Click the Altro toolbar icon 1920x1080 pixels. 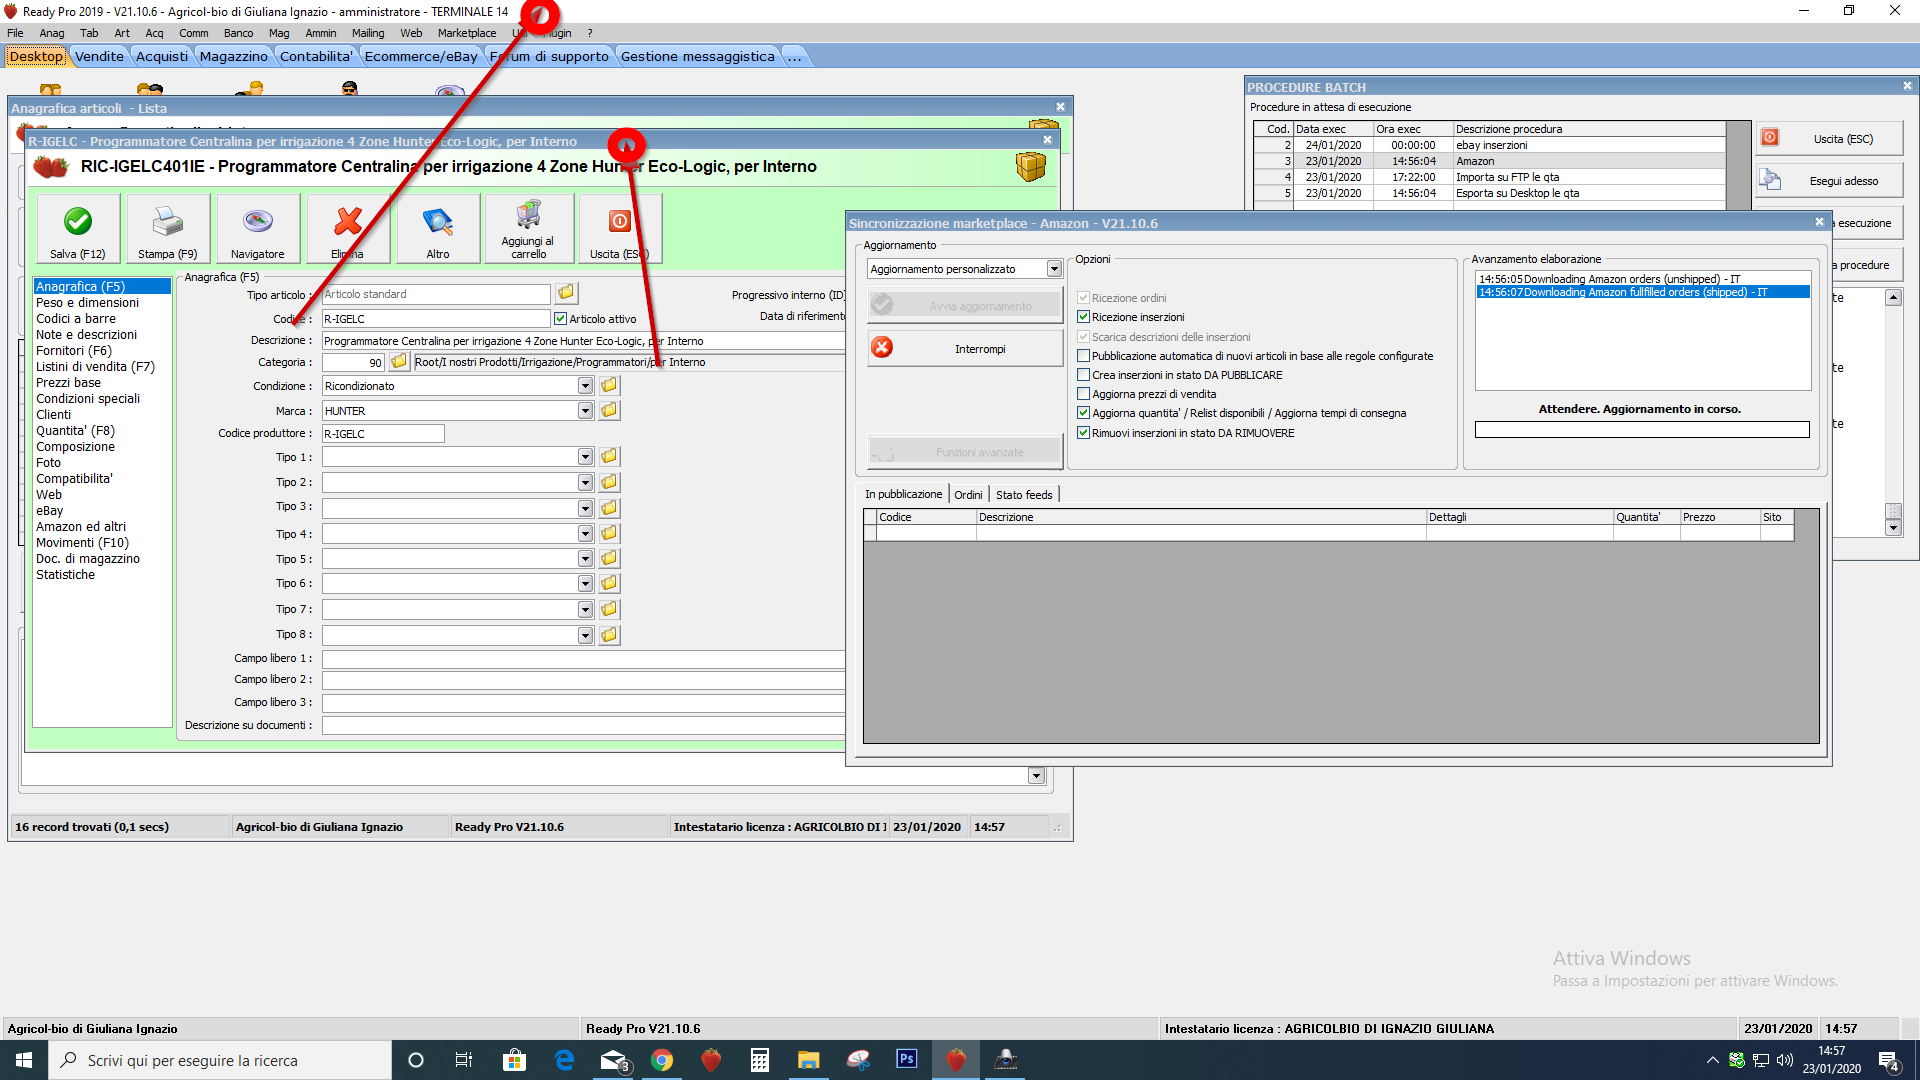pos(438,221)
